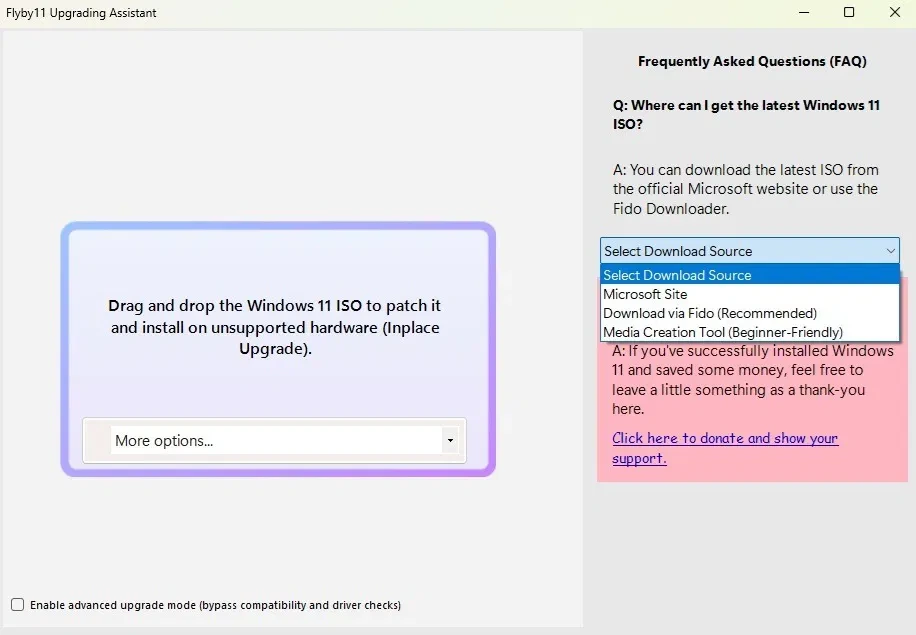The width and height of the screenshot is (916, 635).
Task: Select Microsoft Site download source
Action: tap(750, 294)
